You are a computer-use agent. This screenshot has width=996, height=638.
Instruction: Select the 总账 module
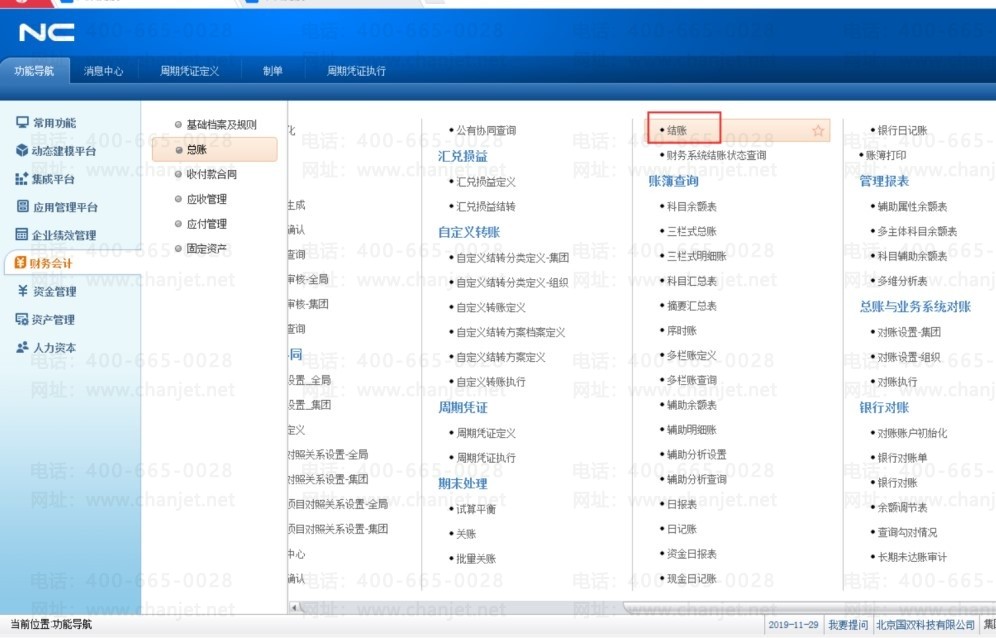(x=215, y=149)
